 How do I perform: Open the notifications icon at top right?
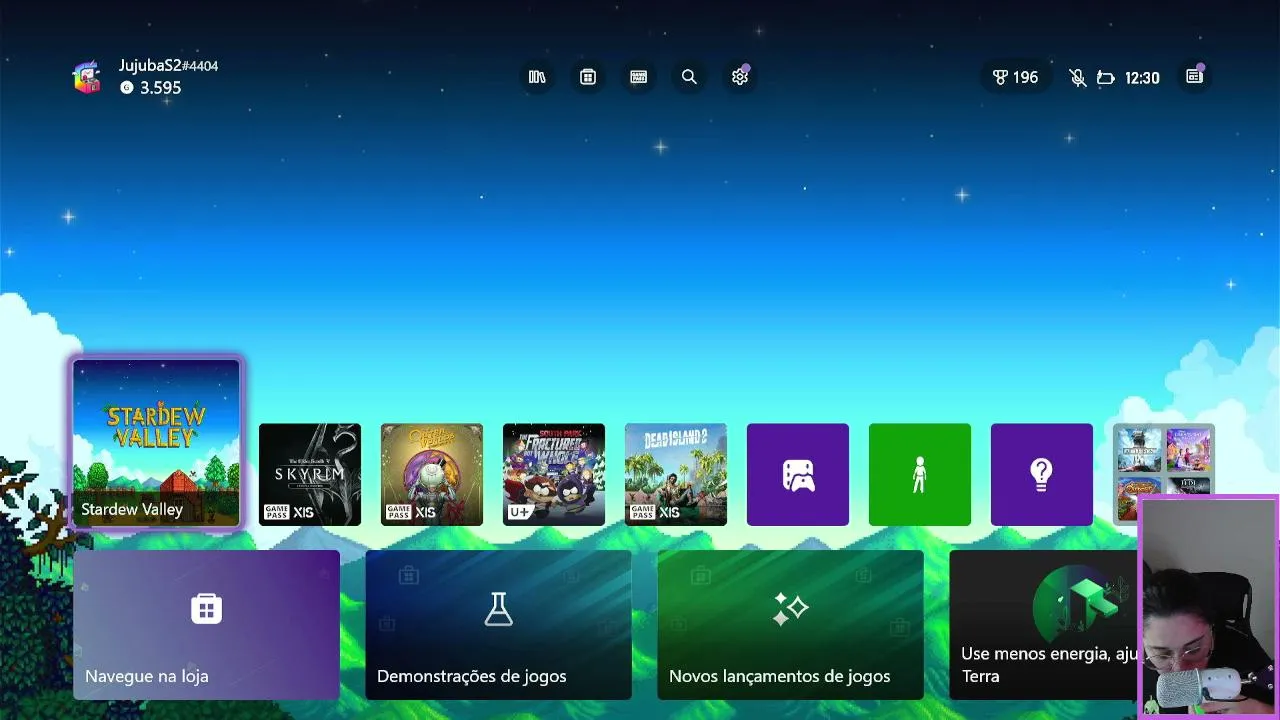1194,77
